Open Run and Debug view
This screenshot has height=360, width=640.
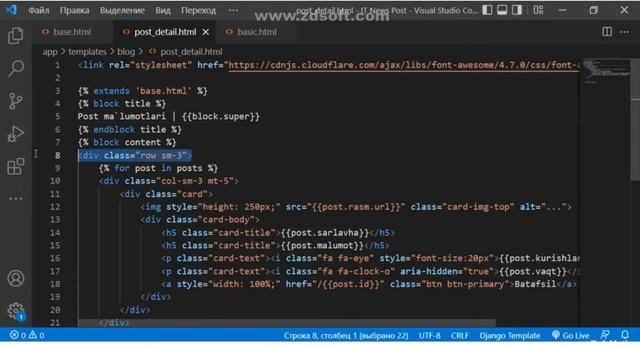coord(16,133)
